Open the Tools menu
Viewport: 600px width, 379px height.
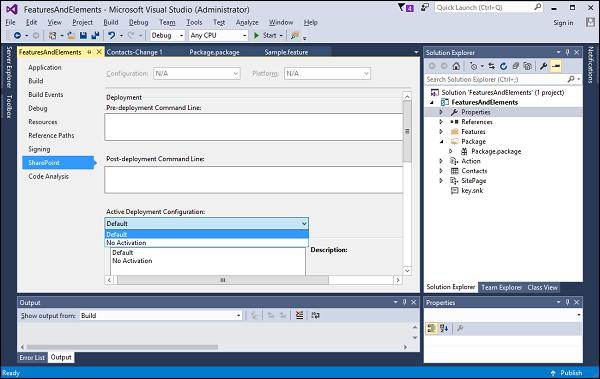(x=194, y=23)
